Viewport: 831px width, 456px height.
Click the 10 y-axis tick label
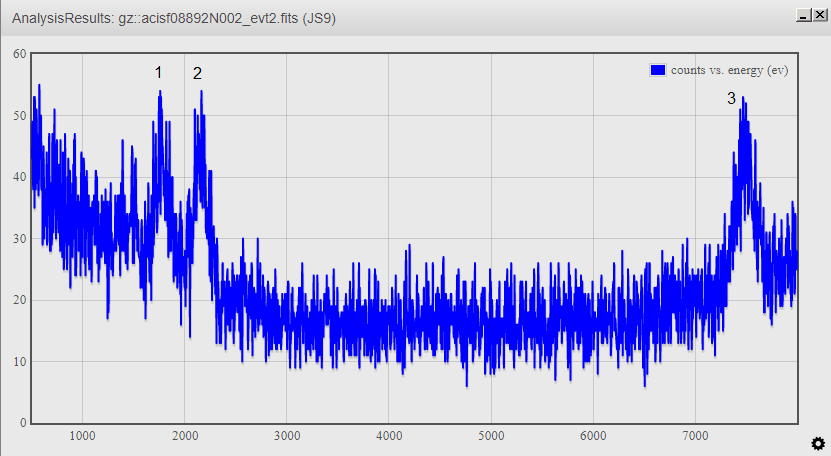click(x=19, y=361)
